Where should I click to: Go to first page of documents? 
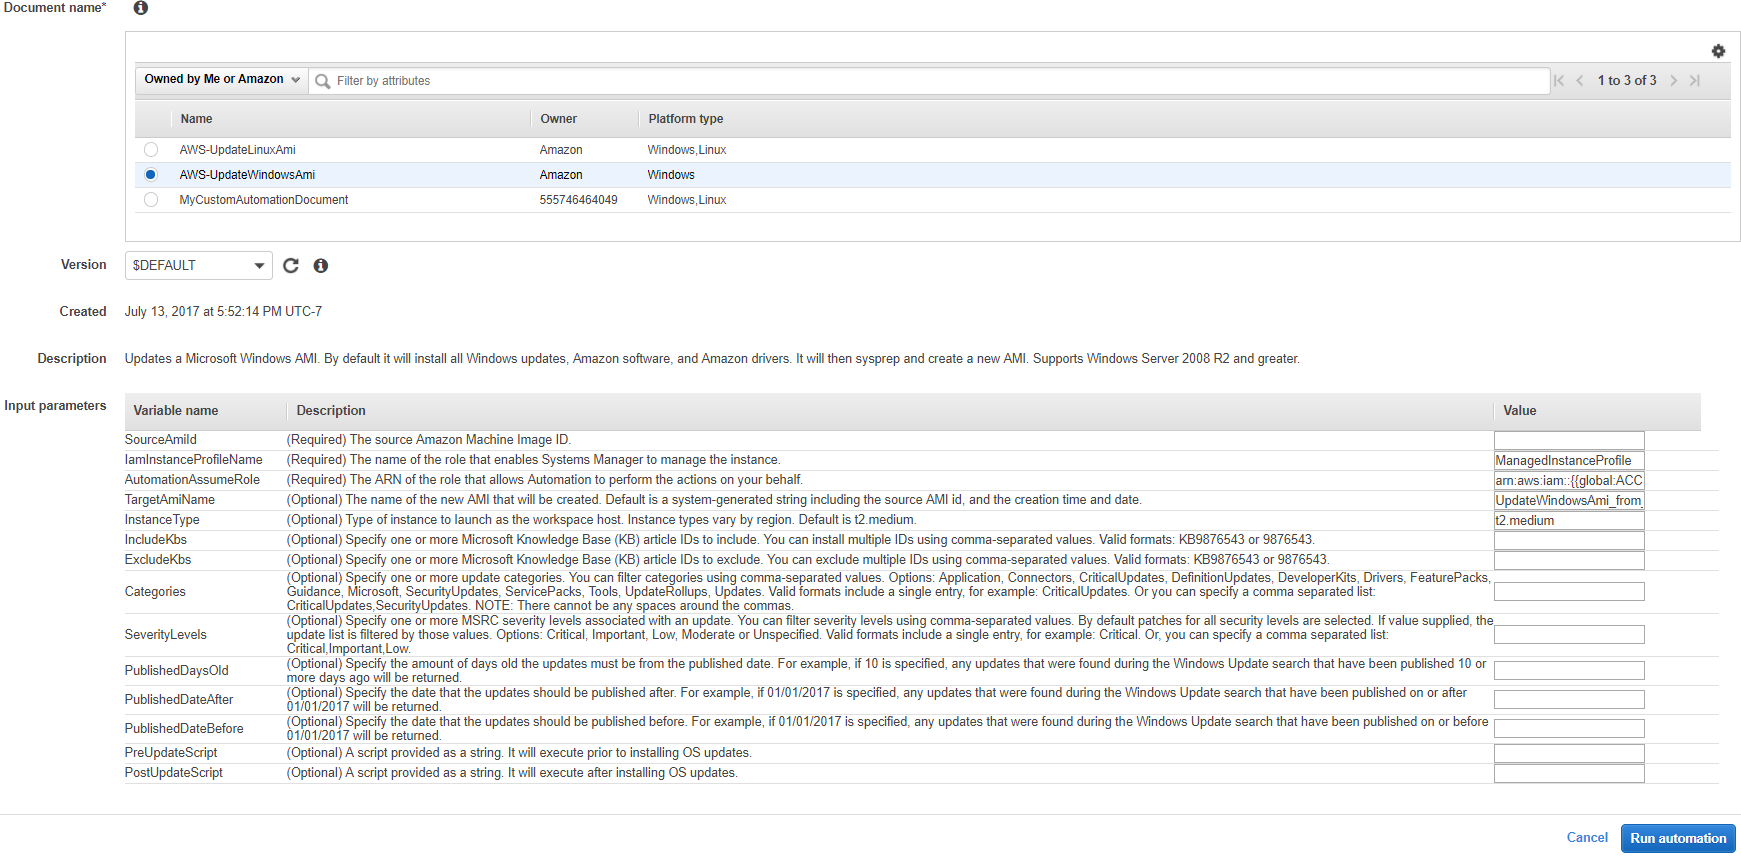click(x=1559, y=81)
